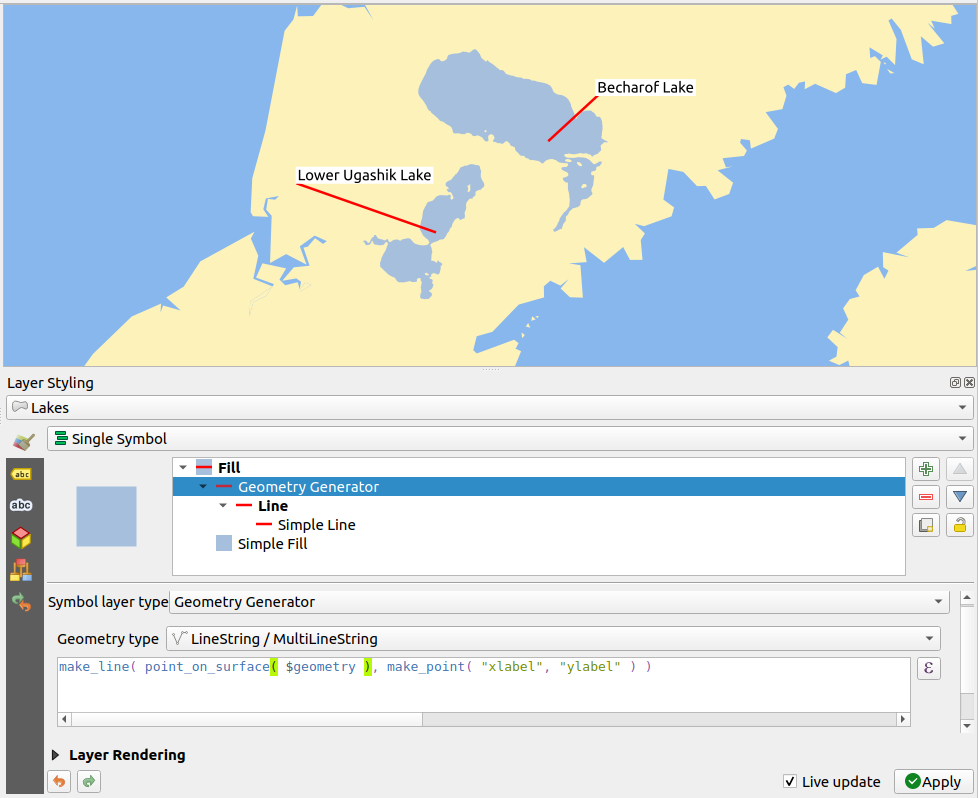Click the undo style change button
This screenshot has height=798, width=979.
(59, 782)
